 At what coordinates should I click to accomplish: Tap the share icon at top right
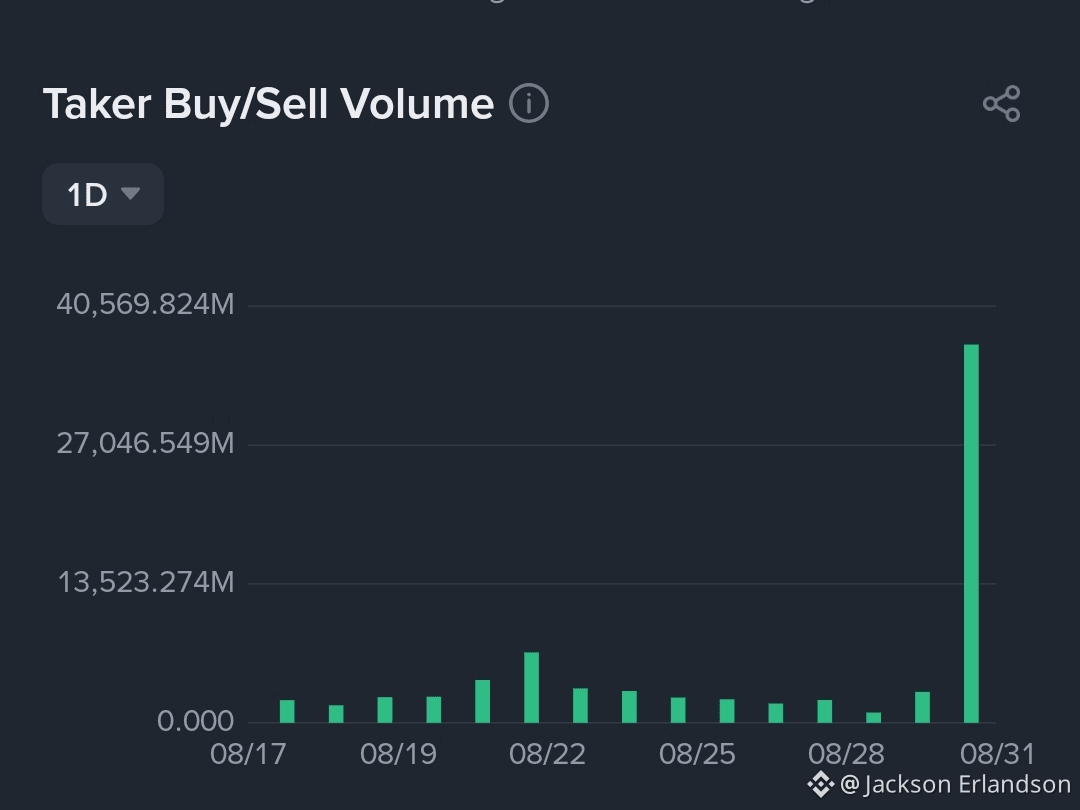[x=1001, y=104]
